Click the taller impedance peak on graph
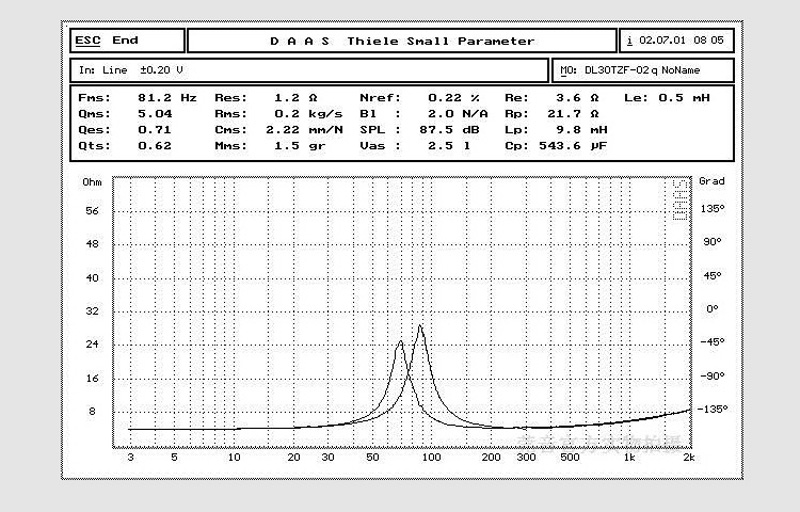This screenshot has height=512, width=800. pyautogui.click(x=420, y=326)
